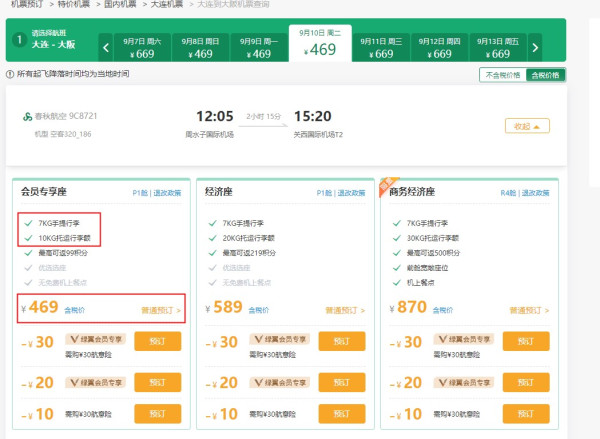Click the info icon beside local time note
The height and width of the screenshot is (439, 600).
pyautogui.click(x=10, y=74)
